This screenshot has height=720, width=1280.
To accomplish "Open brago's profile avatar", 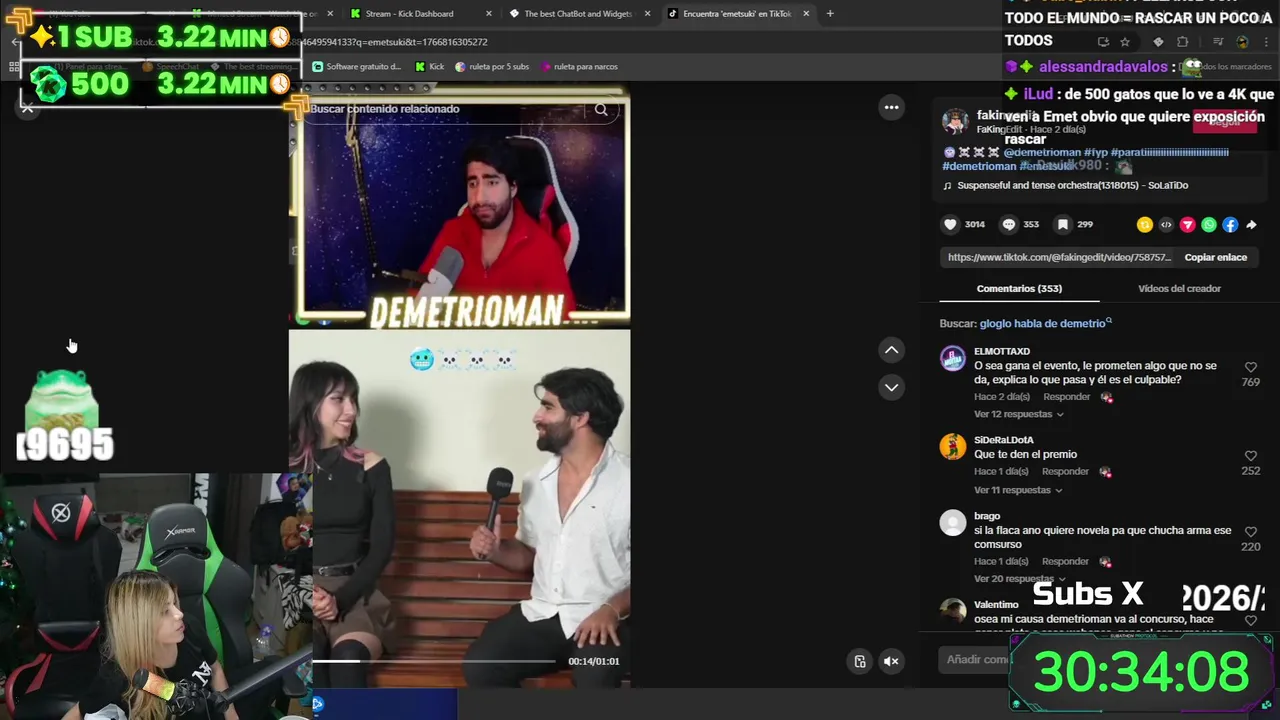I will (x=953, y=522).
